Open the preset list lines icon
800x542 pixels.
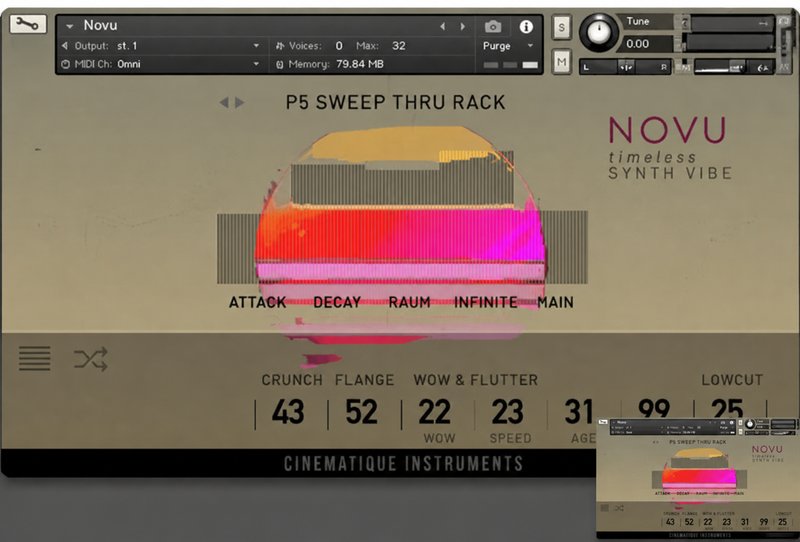(35, 358)
